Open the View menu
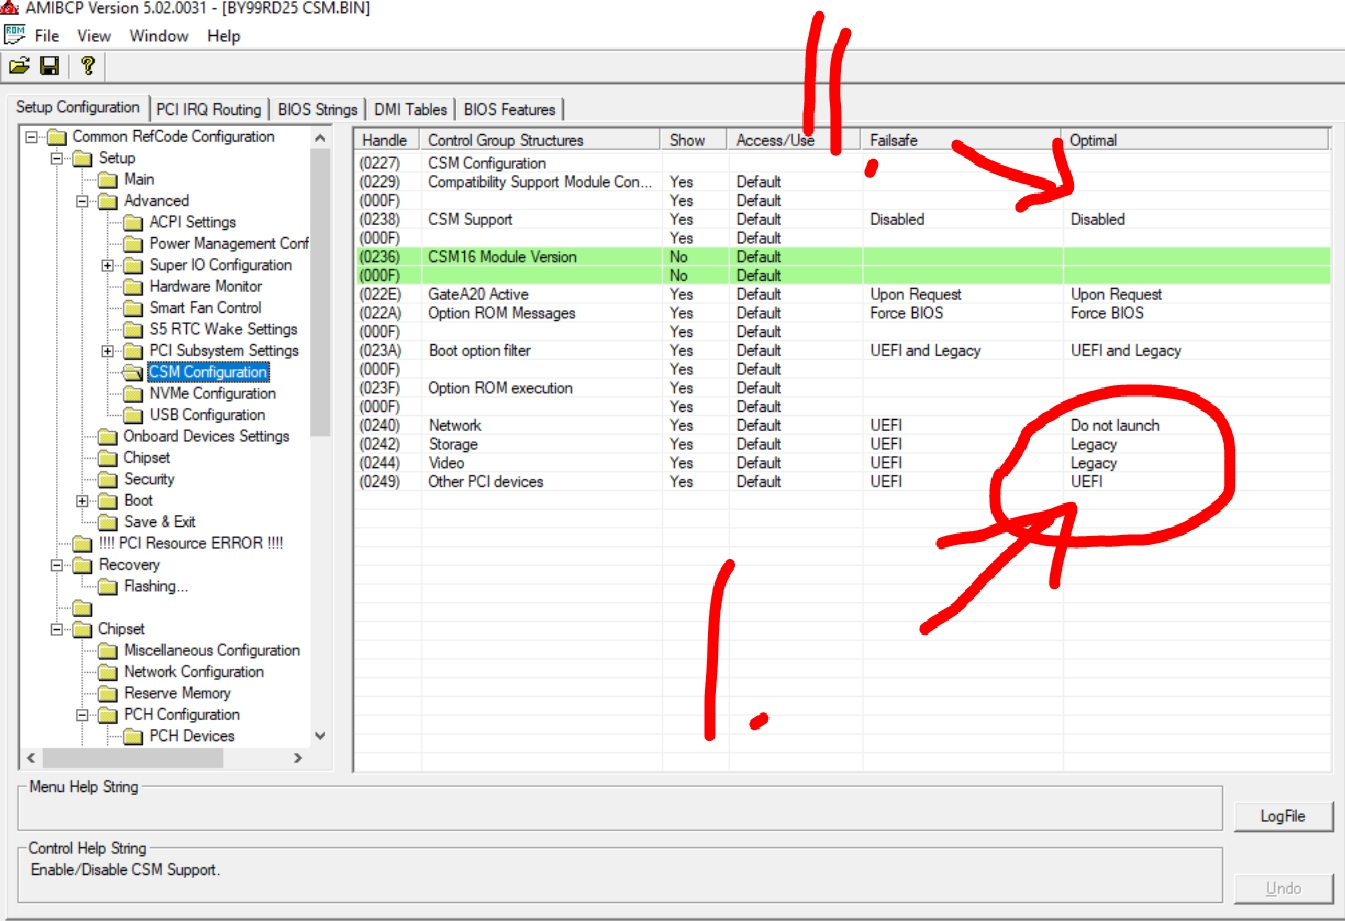The image size is (1345, 921). 94,36
